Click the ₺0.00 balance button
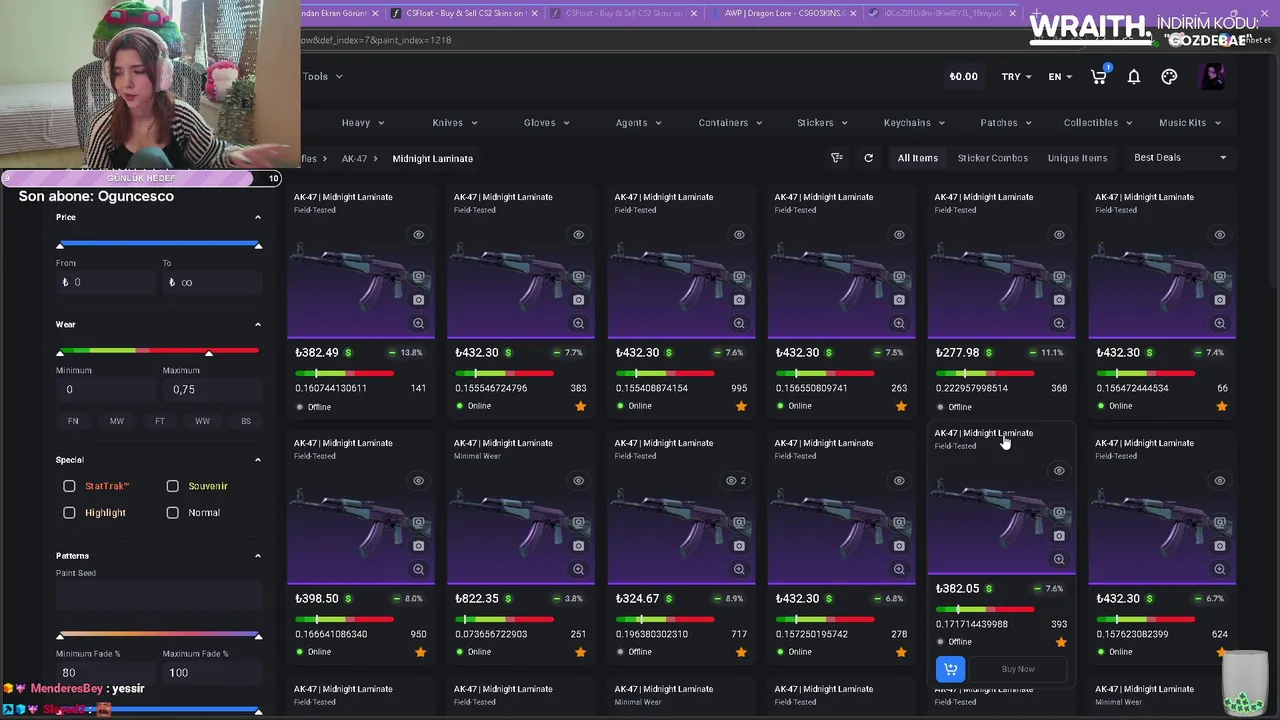 tap(964, 77)
